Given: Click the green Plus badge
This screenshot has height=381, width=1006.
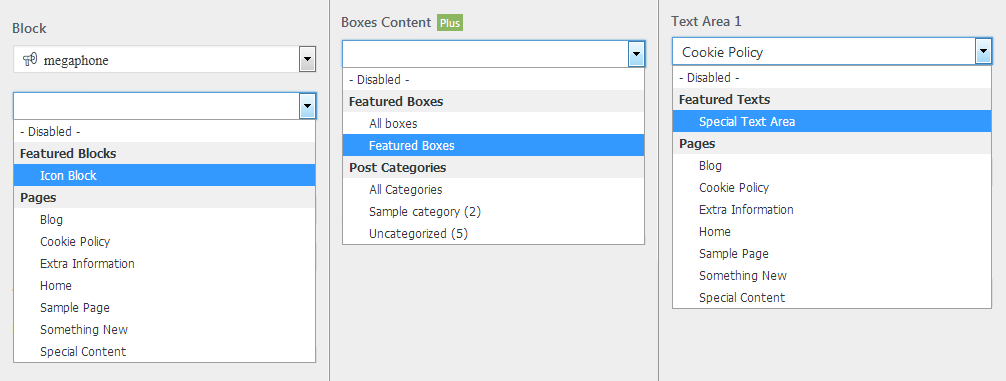Looking at the screenshot, I should tap(450, 23).
